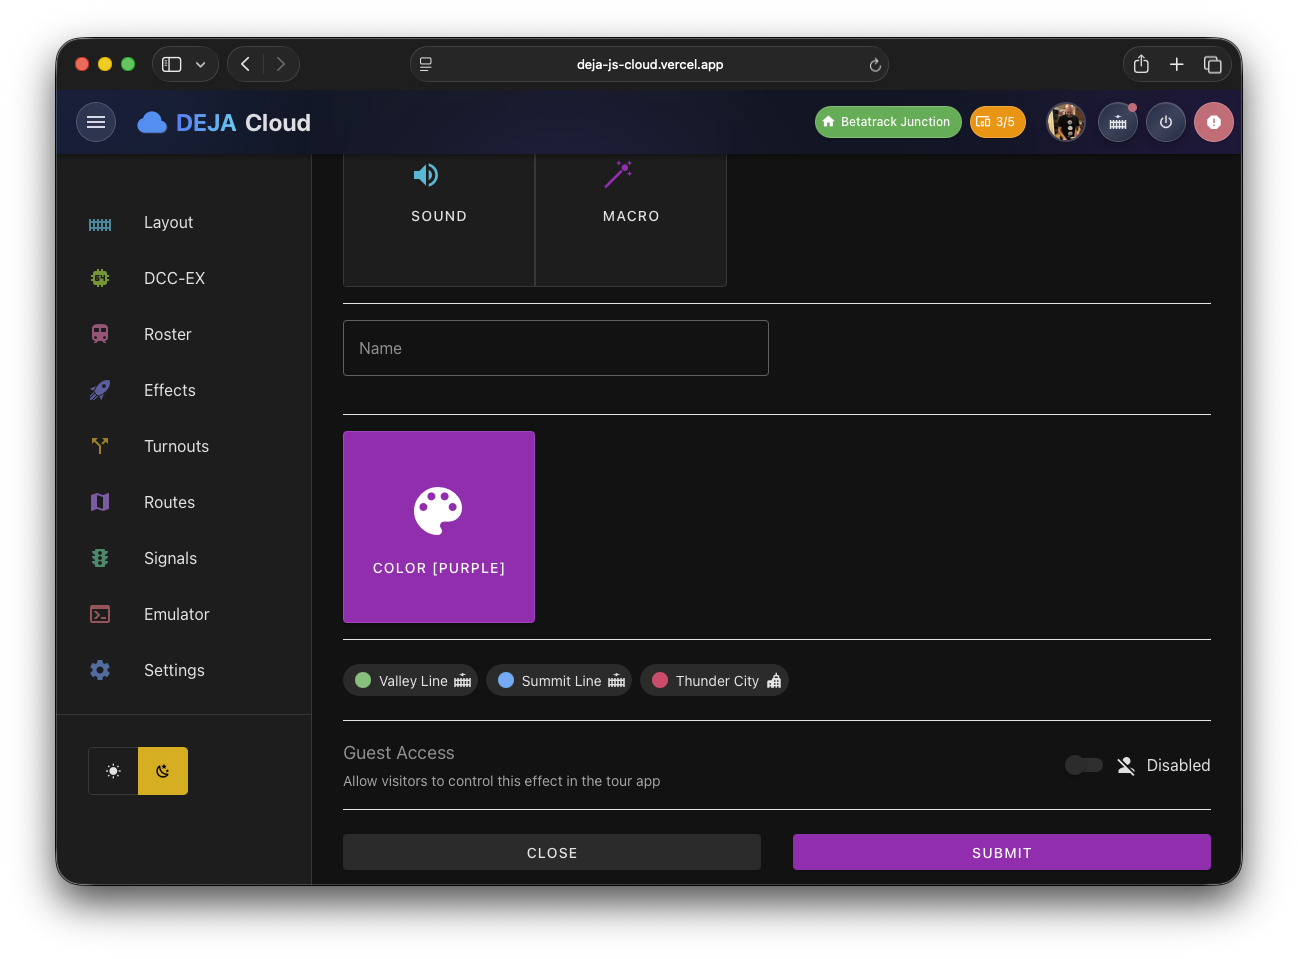
Task: Enable Guest Access for this effect
Action: [x=1083, y=765]
